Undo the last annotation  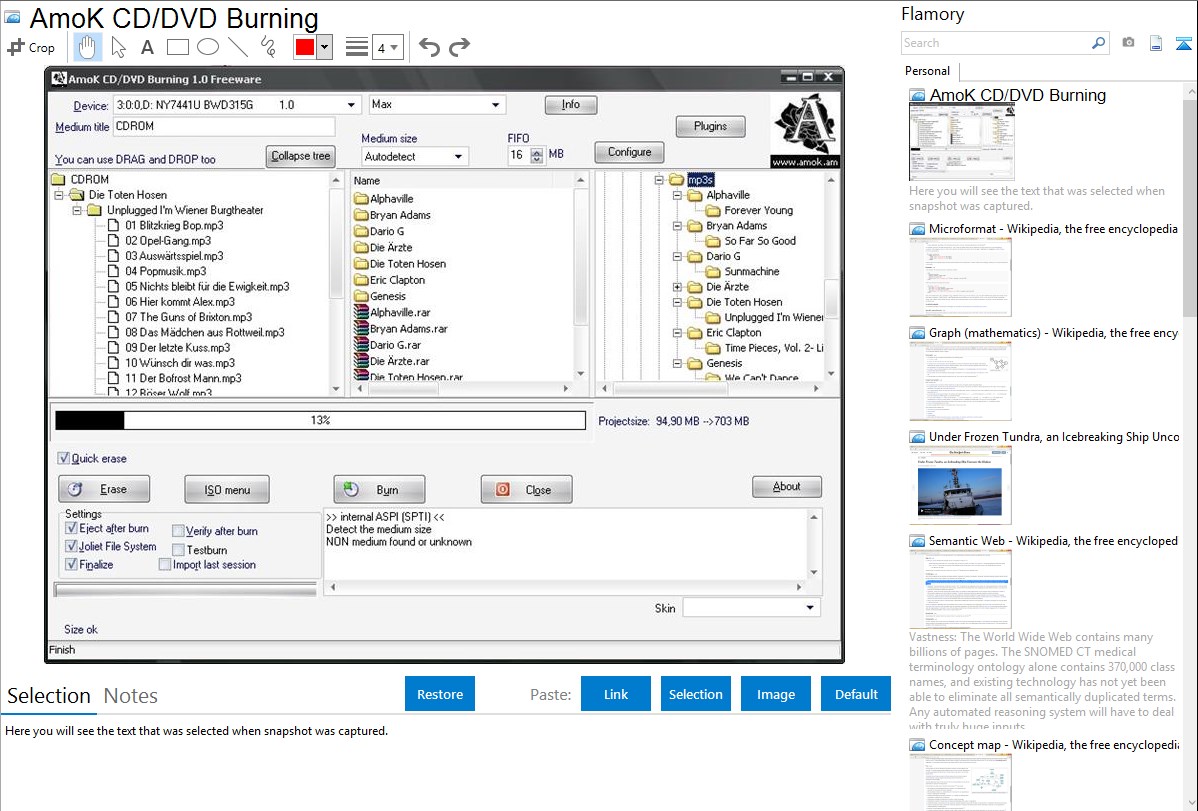(429, 47)
